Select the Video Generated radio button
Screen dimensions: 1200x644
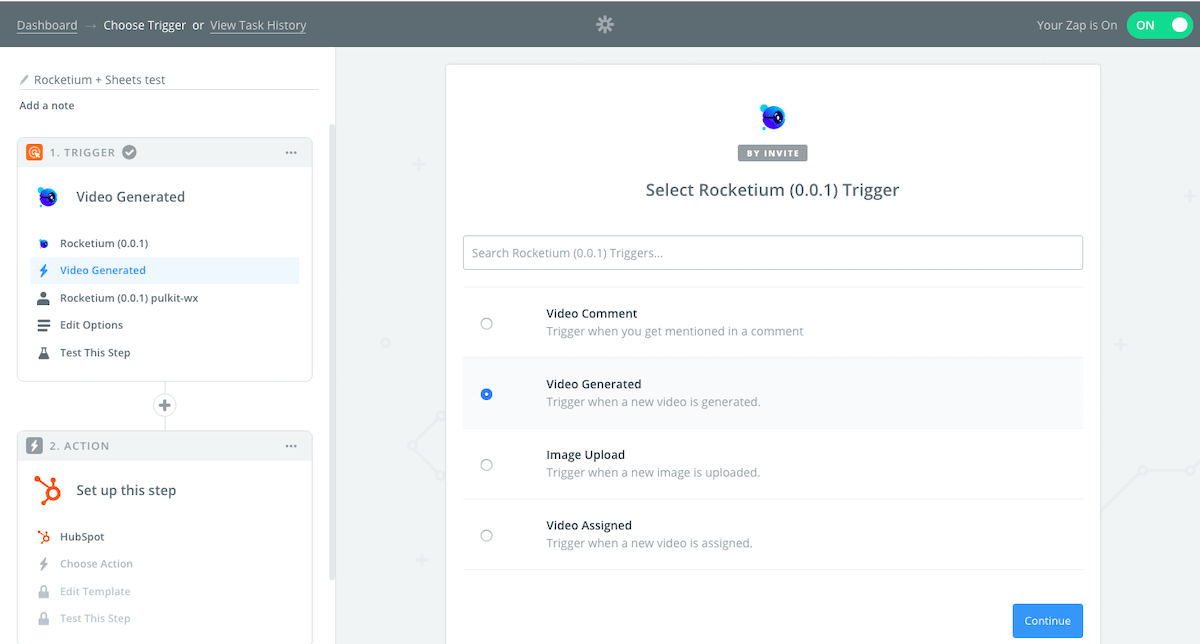486,394
